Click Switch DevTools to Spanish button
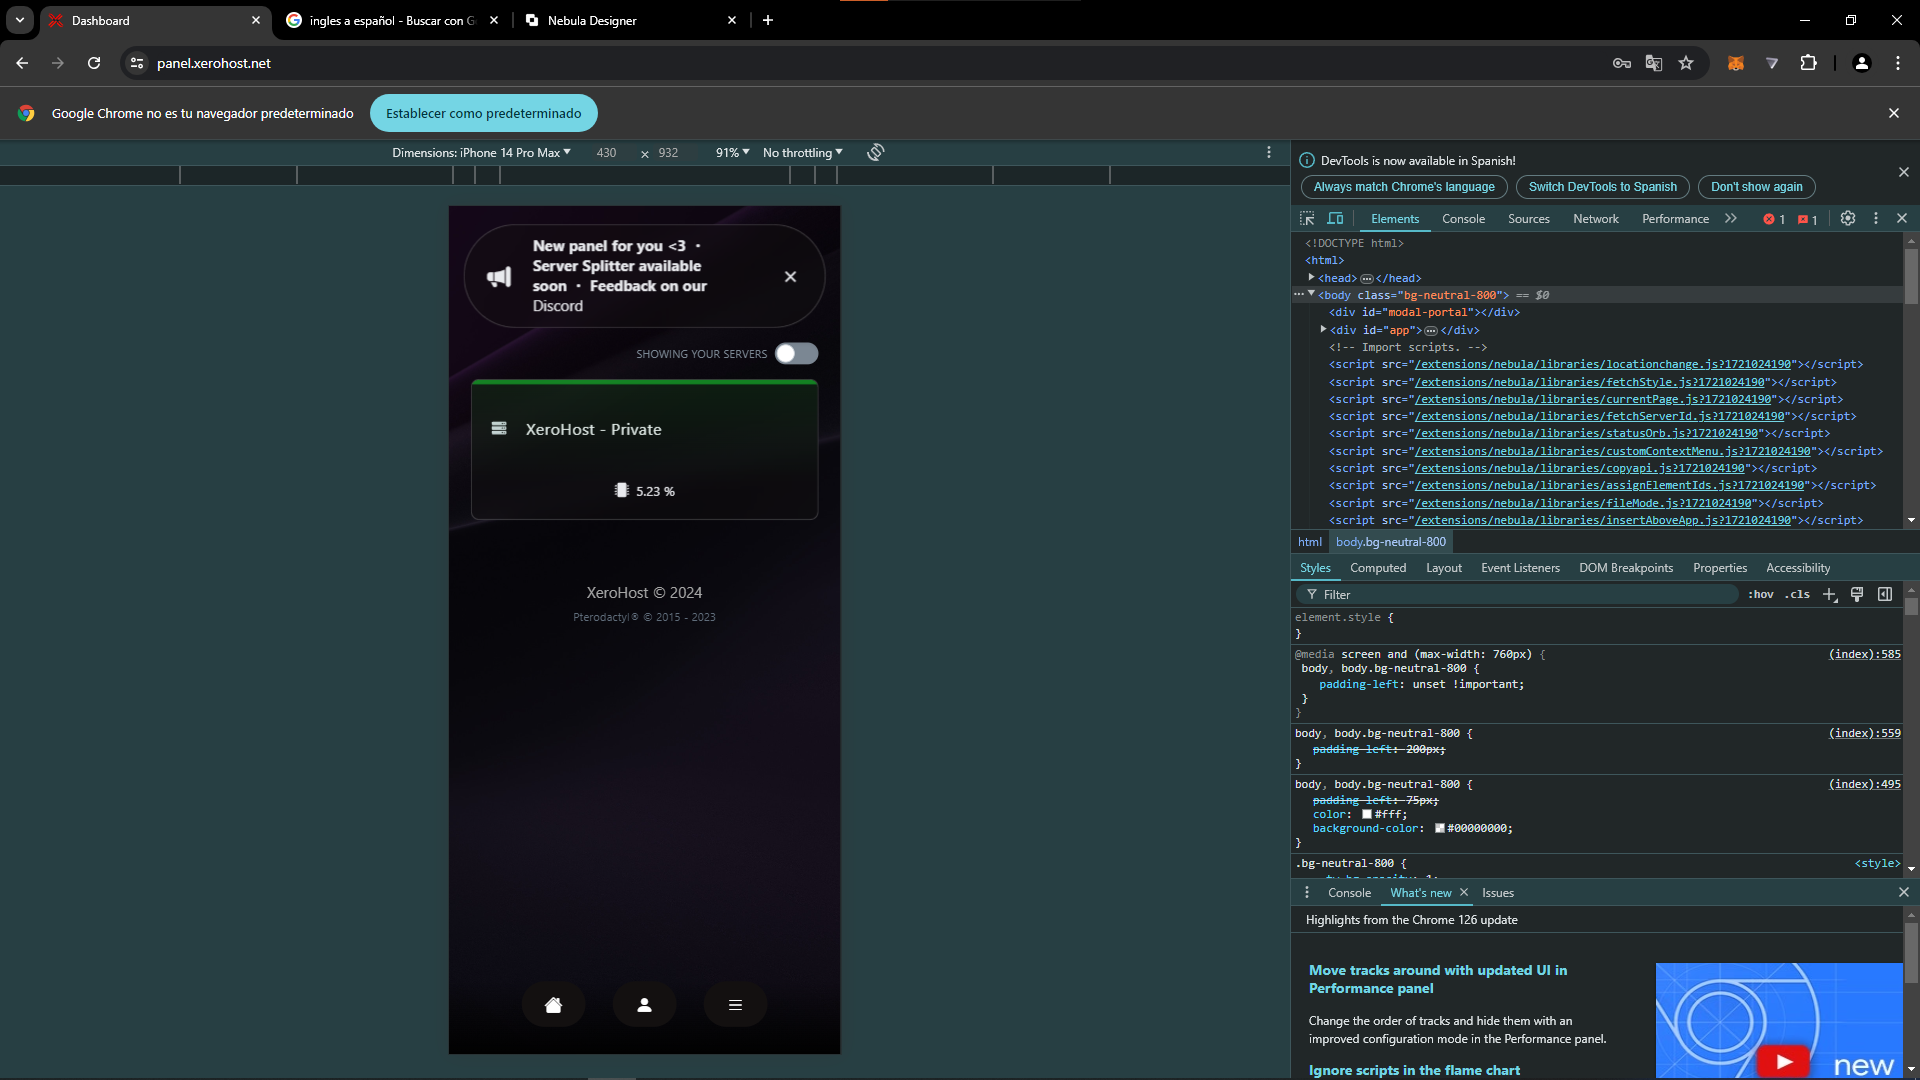 pyautogui.click(x=1602, y=187)
